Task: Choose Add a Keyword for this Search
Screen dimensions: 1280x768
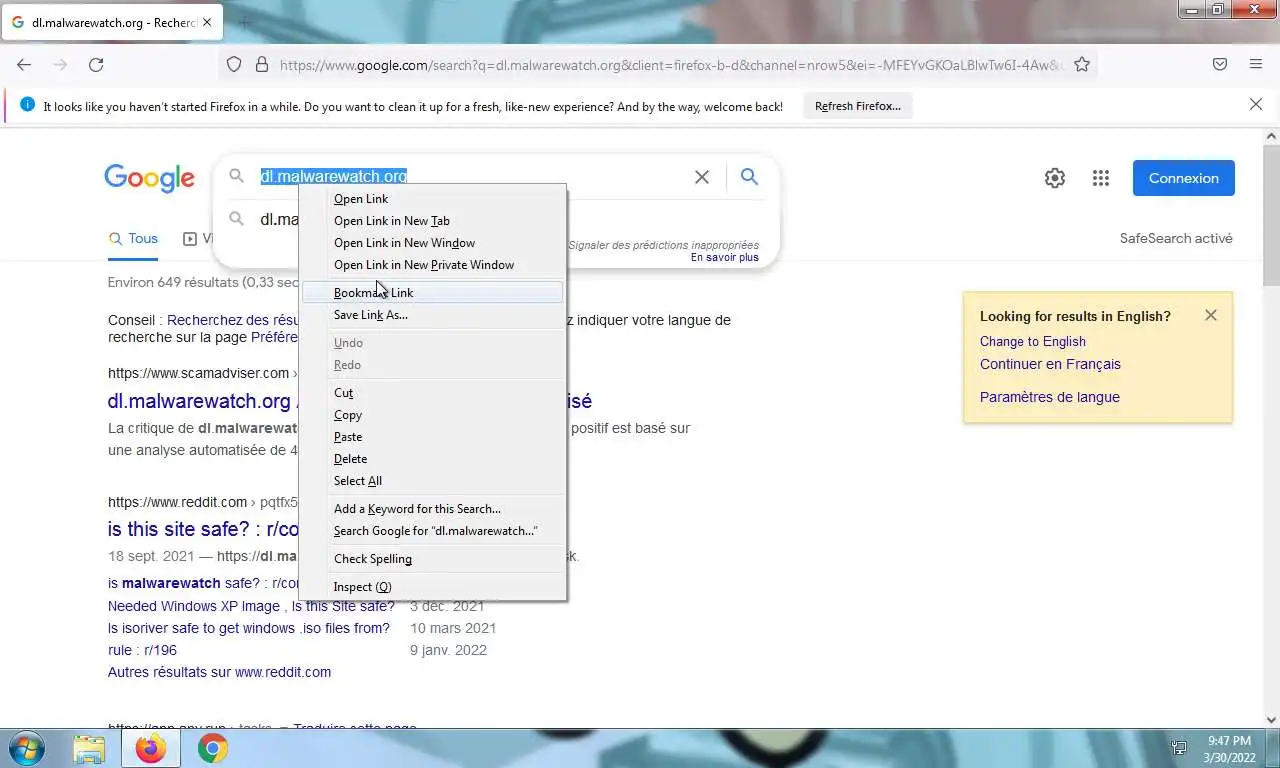Action: (x=433, y=509)
